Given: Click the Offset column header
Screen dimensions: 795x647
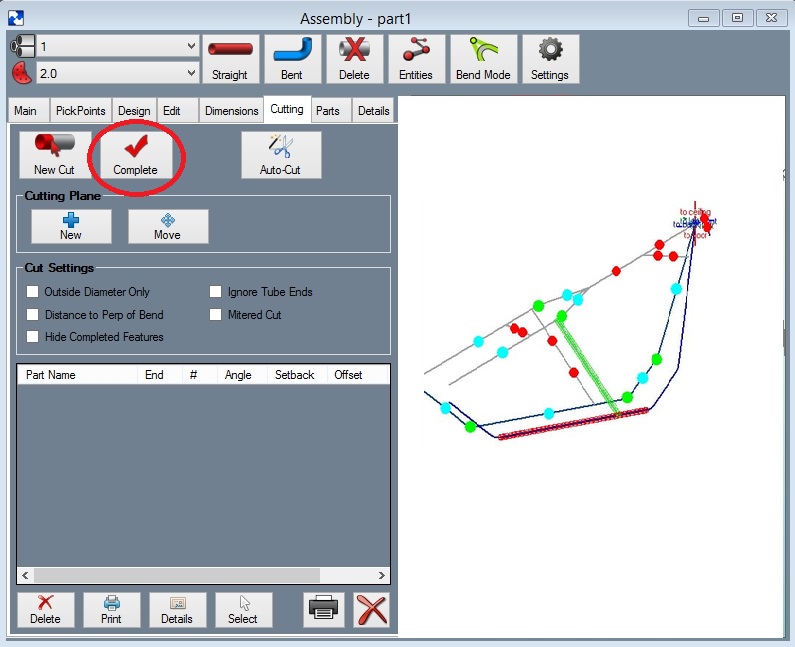Looking at the screenshot, I should click(x=358, y=375).
